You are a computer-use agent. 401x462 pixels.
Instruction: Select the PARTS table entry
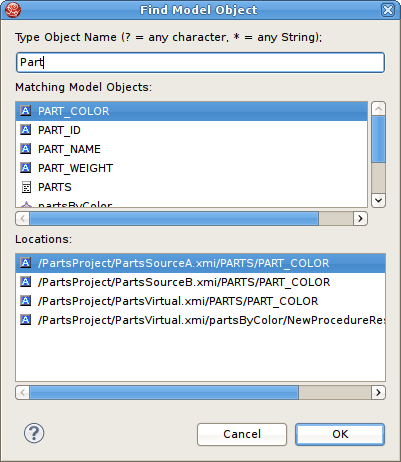[192, 187]
